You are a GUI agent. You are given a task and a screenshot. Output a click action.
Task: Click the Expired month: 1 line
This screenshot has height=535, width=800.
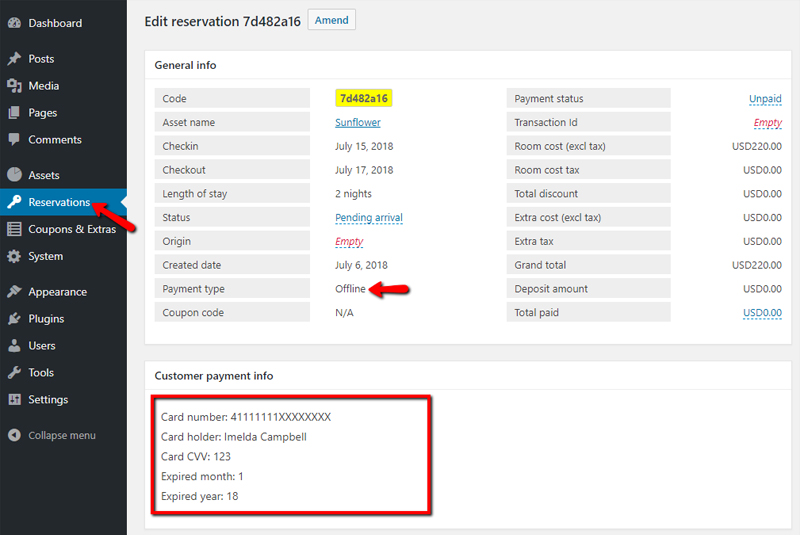click(x=202, y=476)
